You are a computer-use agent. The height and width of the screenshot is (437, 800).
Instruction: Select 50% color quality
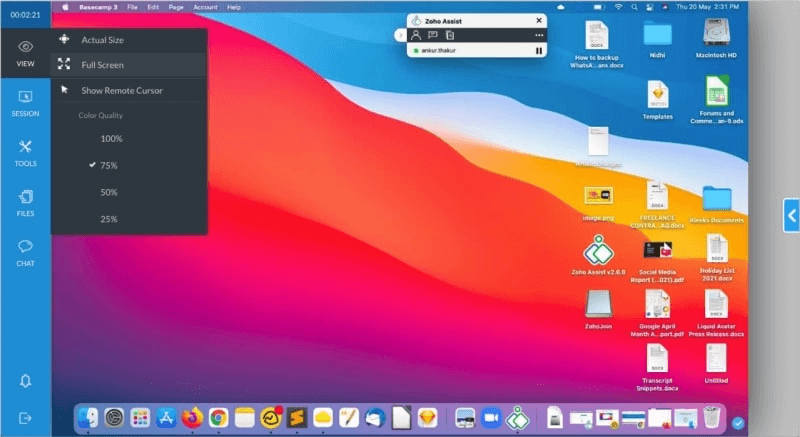click(109, 192)
